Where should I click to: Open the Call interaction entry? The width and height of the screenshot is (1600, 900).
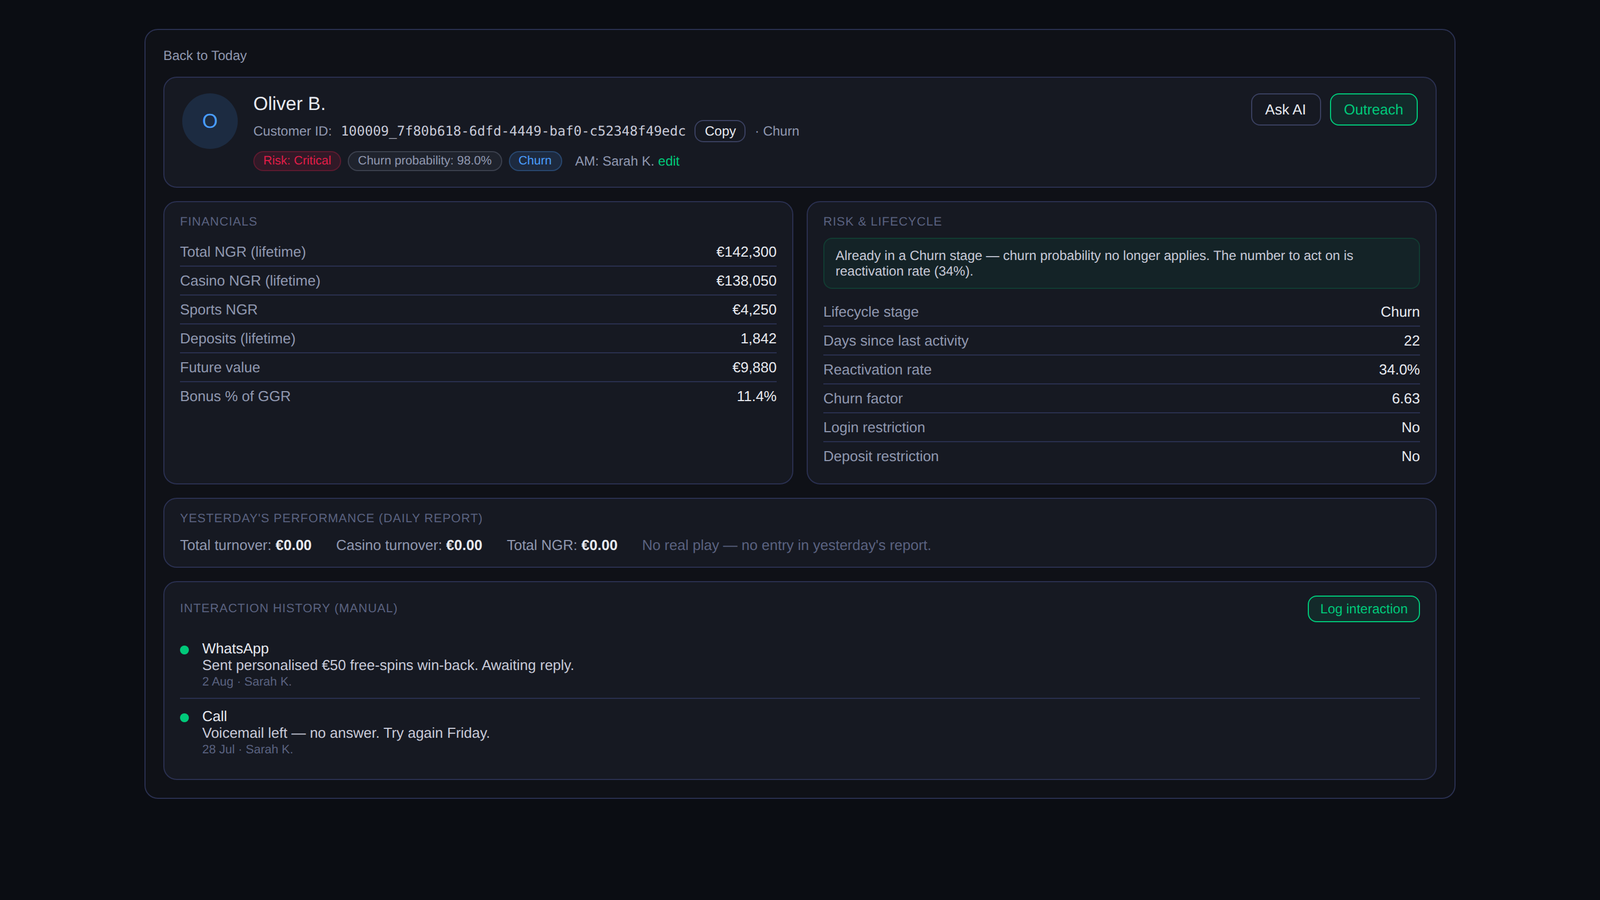coord(799,733)
